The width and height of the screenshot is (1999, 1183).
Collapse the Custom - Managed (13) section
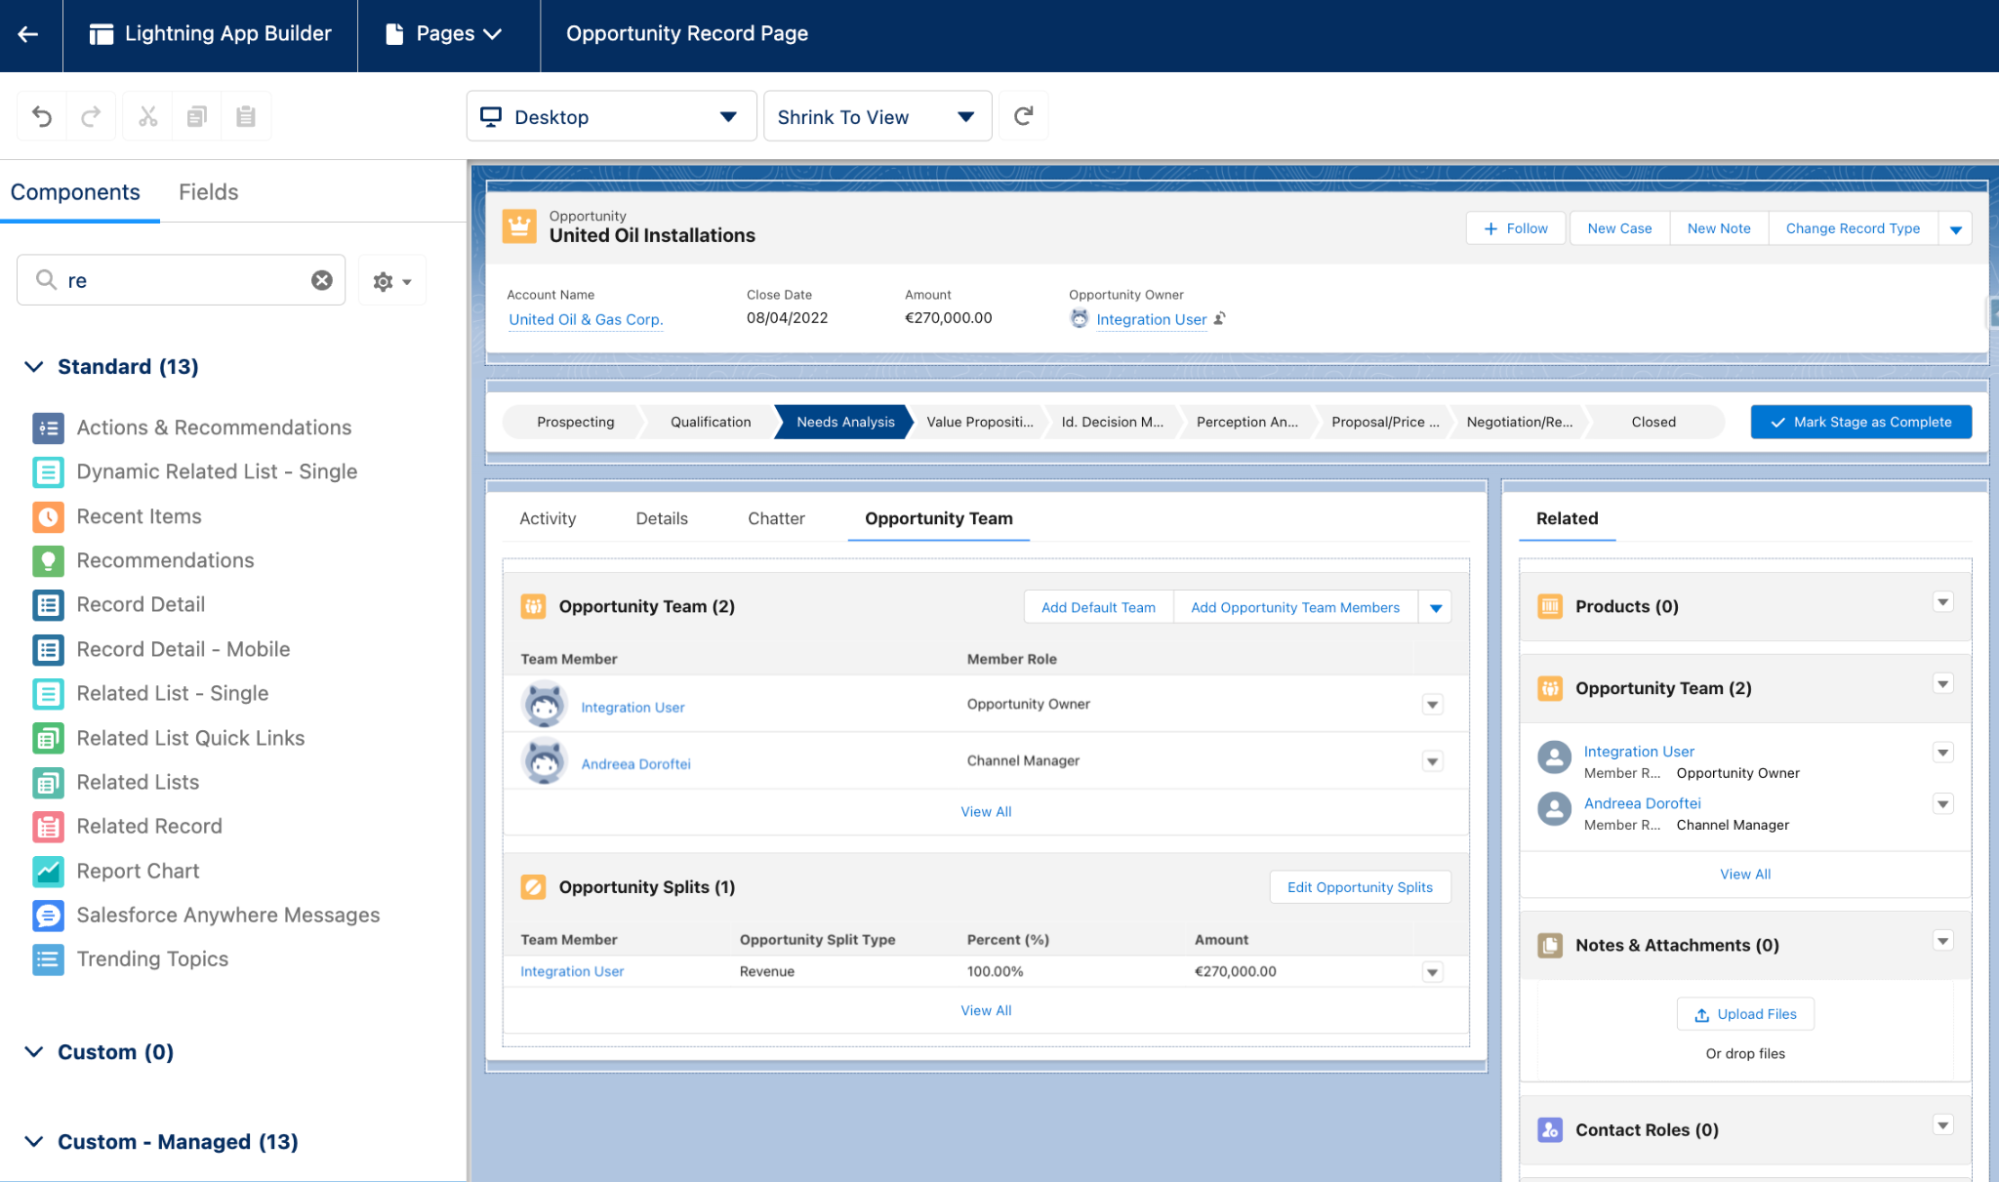click(34, 1142)
